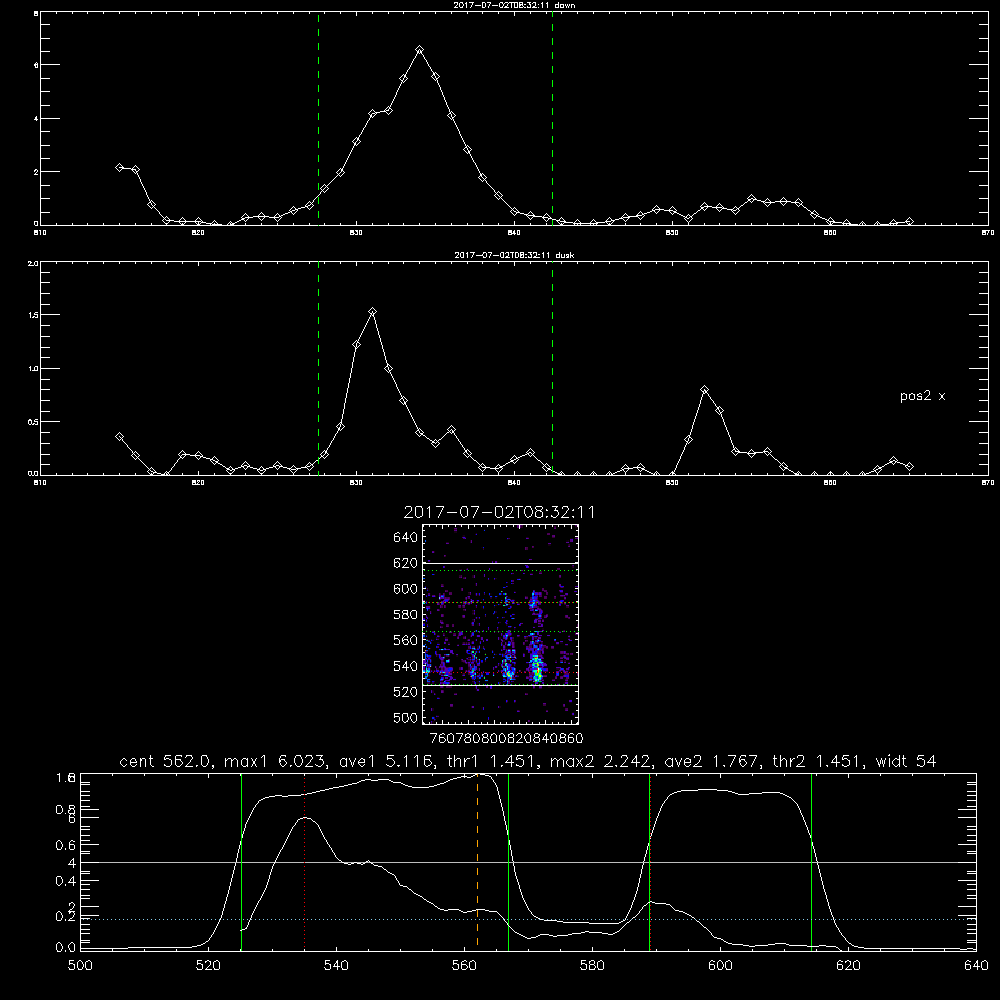Click the '0.6' y-axis label of bottom plot
Image resolution: width=1000 pixels, height=1000 pixels.
pos(66,846)
